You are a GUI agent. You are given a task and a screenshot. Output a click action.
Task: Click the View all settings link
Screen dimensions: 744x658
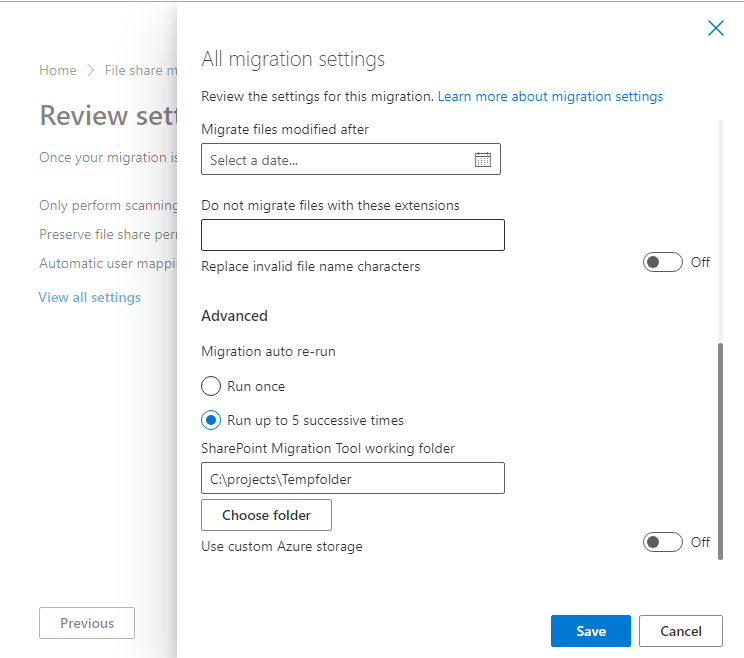tap(90, 297)
